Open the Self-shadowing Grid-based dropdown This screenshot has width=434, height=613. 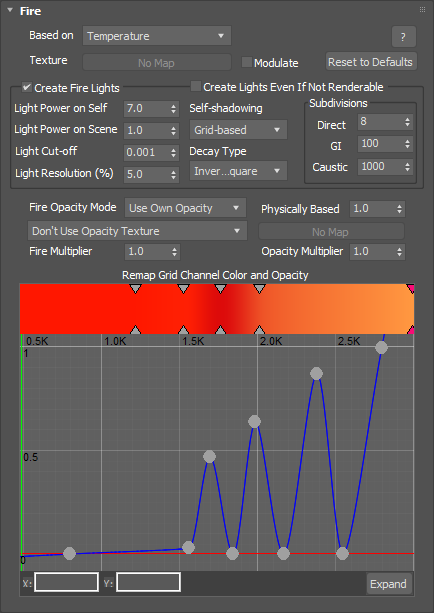coord(238,130)
